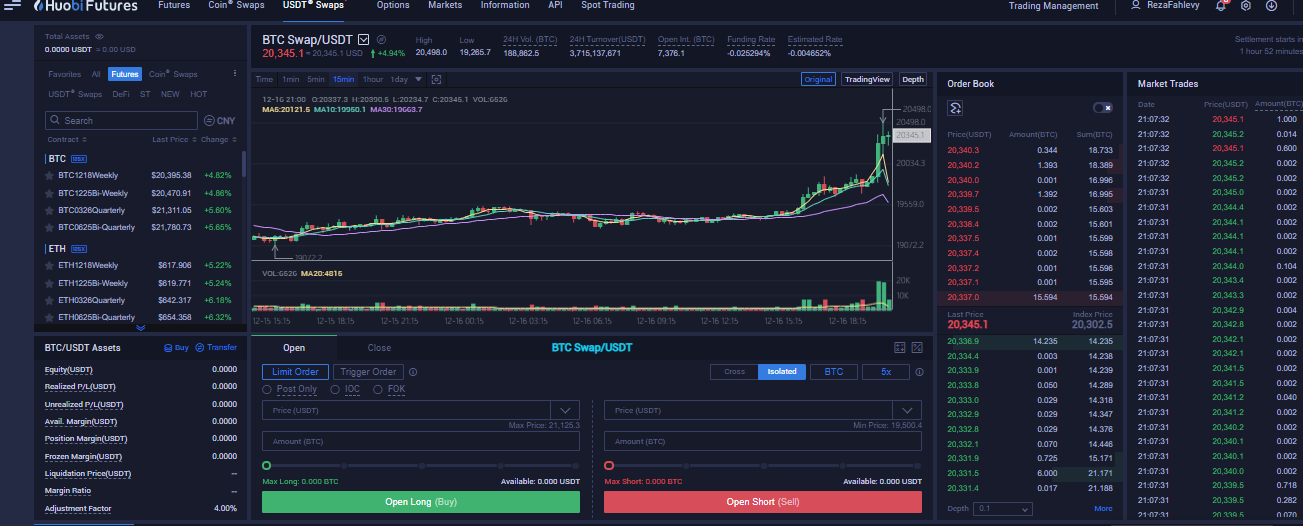The image size is (1303, 526).
Task: Open fee rate percent icon in order panel
Action: tap(918, 347)
